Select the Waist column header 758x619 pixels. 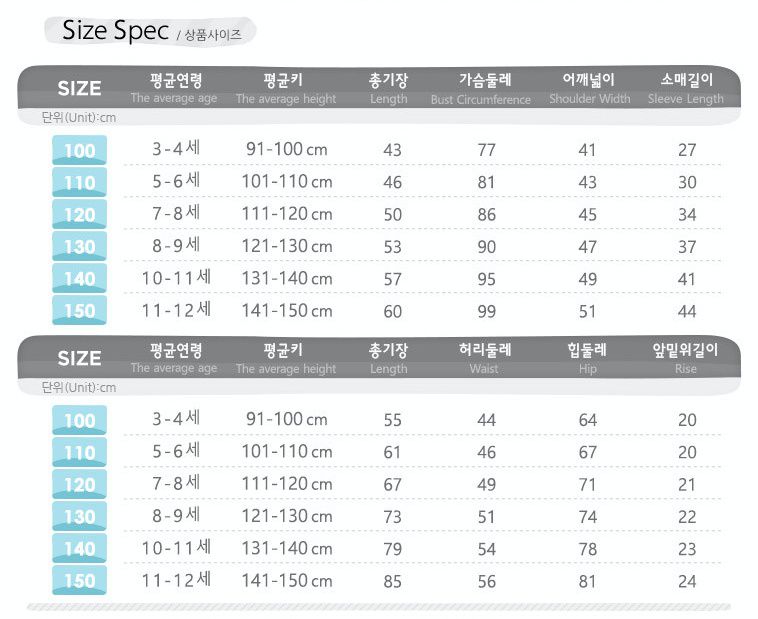pyautogui.click(x=484, y=358)
